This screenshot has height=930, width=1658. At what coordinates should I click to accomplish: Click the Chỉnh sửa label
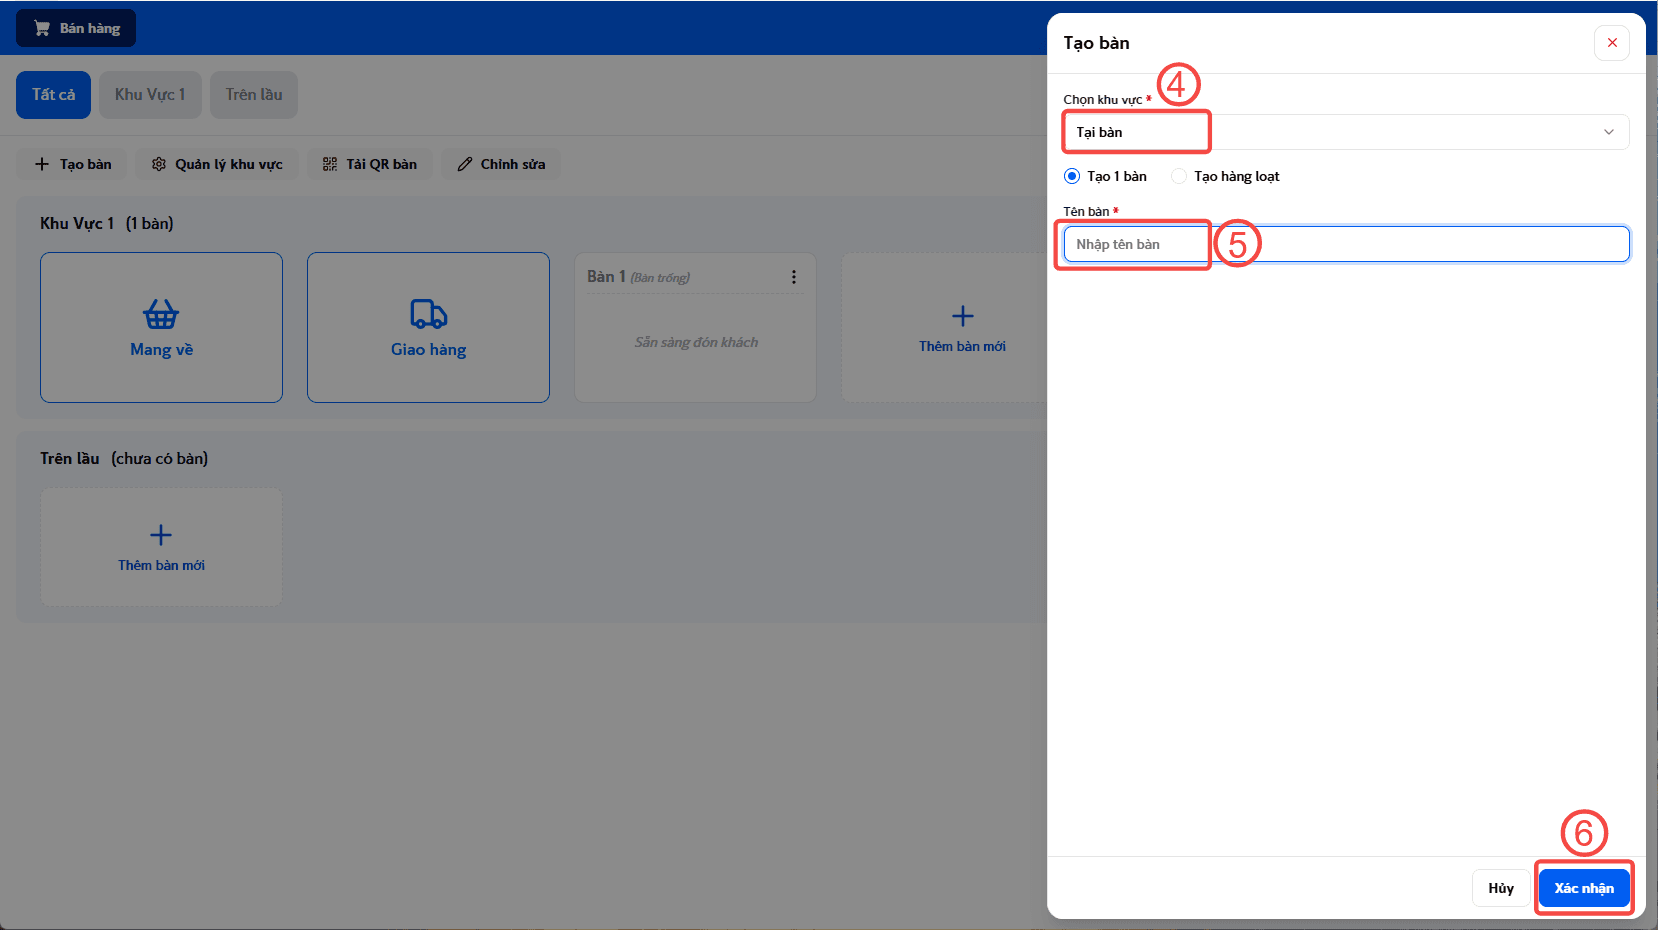[x=513, y=164]
